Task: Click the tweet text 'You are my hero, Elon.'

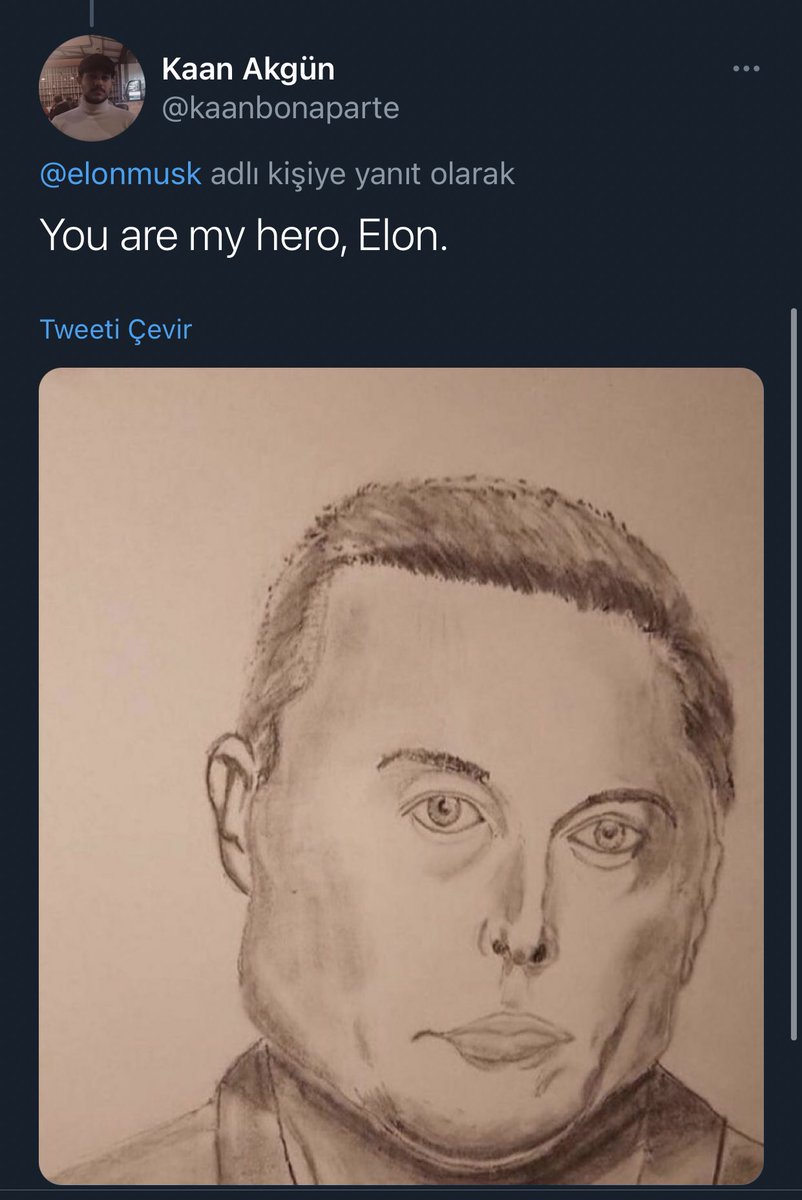Action: 243,235
